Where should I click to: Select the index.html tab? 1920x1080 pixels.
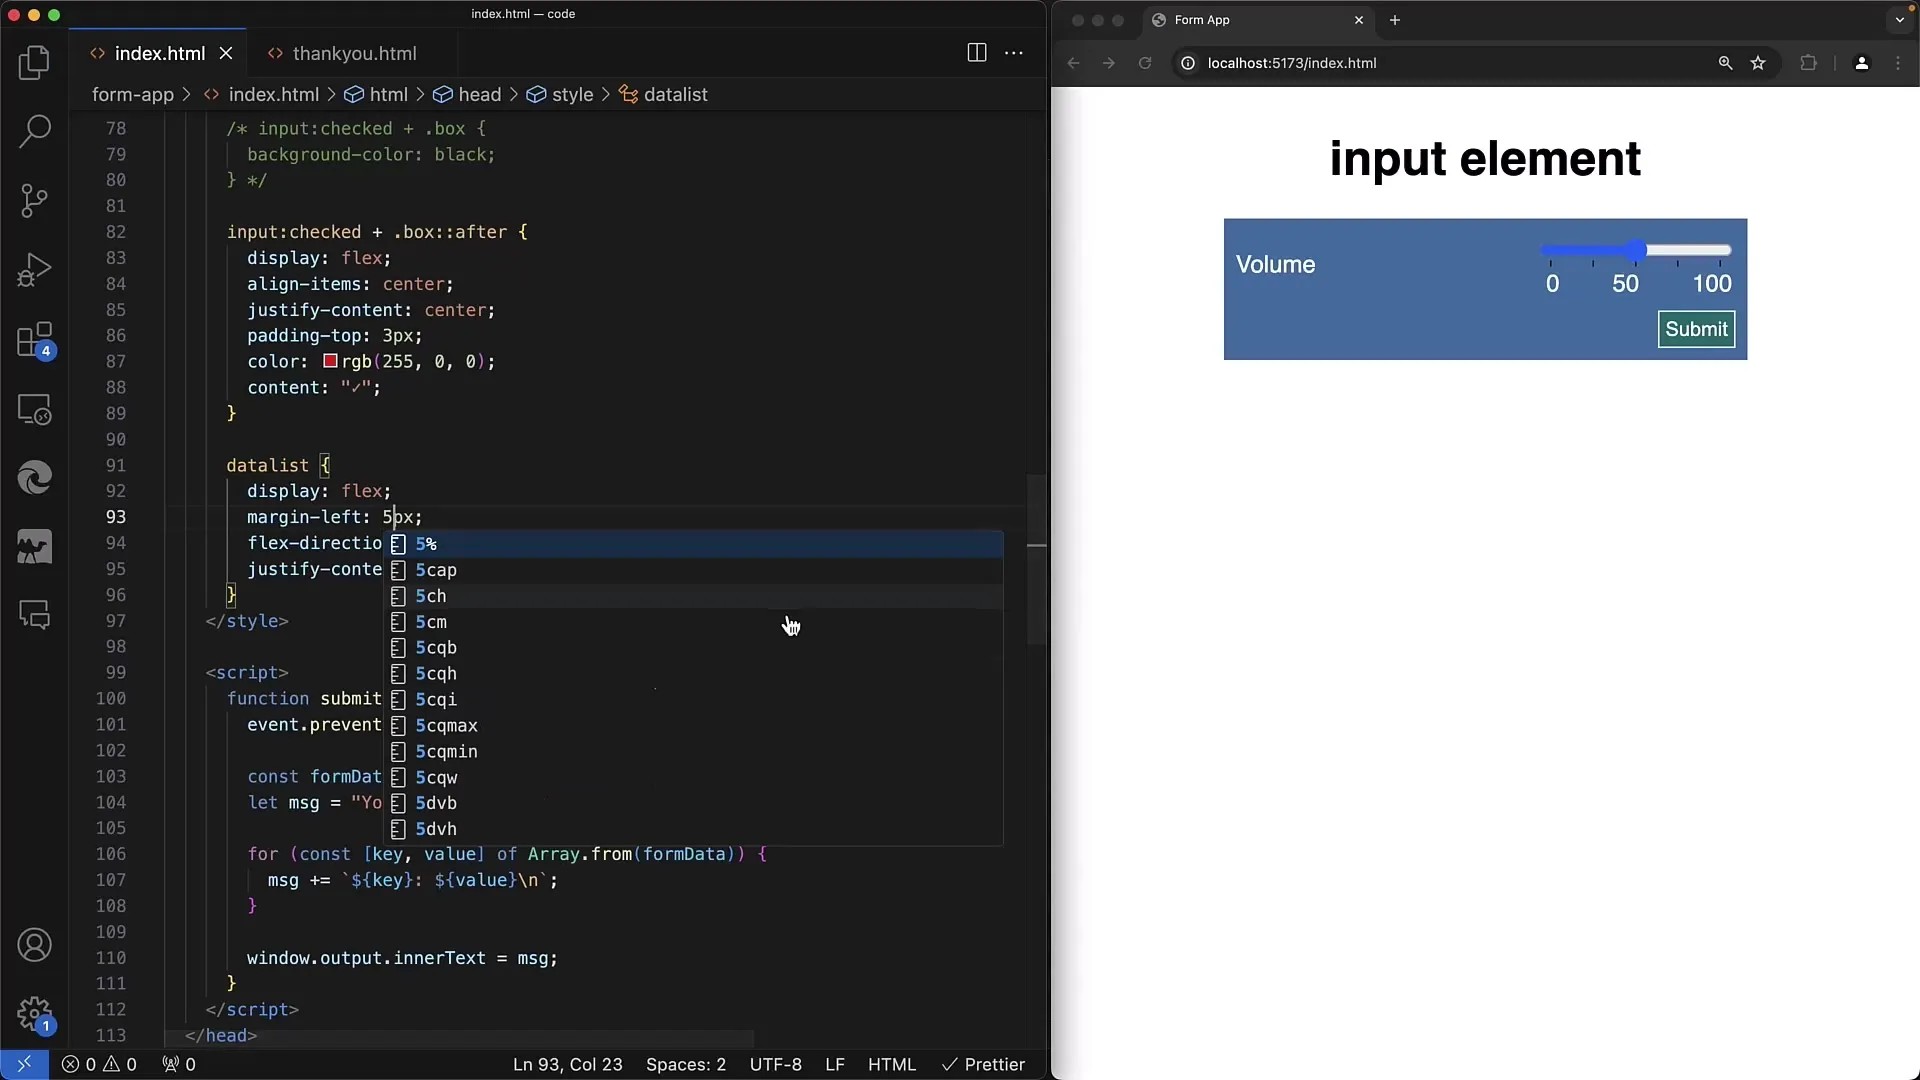160,53
